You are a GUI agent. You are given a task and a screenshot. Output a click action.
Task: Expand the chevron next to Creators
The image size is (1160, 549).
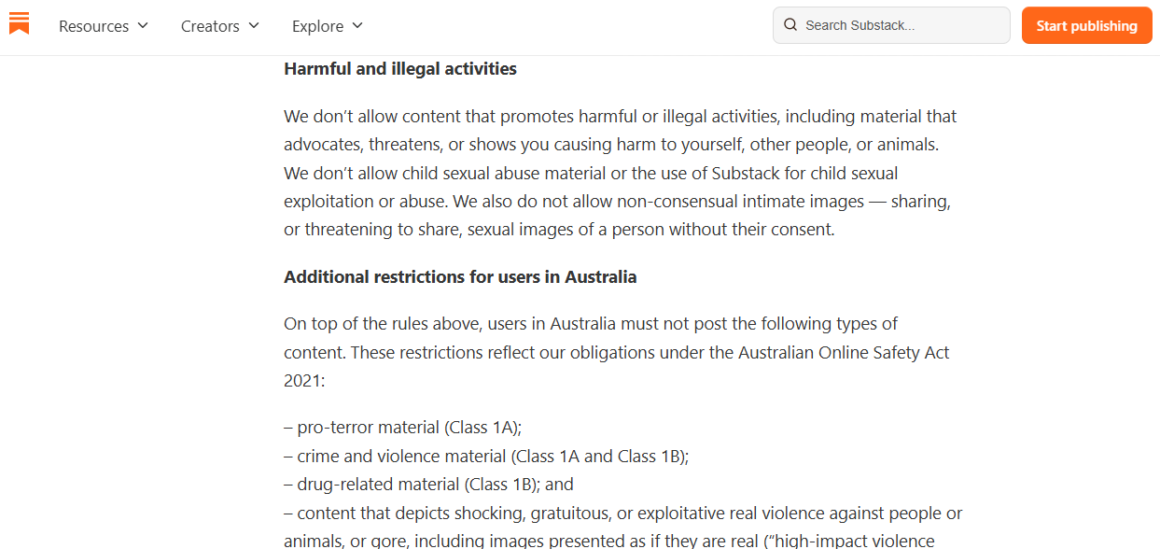[x=254, y=25]
